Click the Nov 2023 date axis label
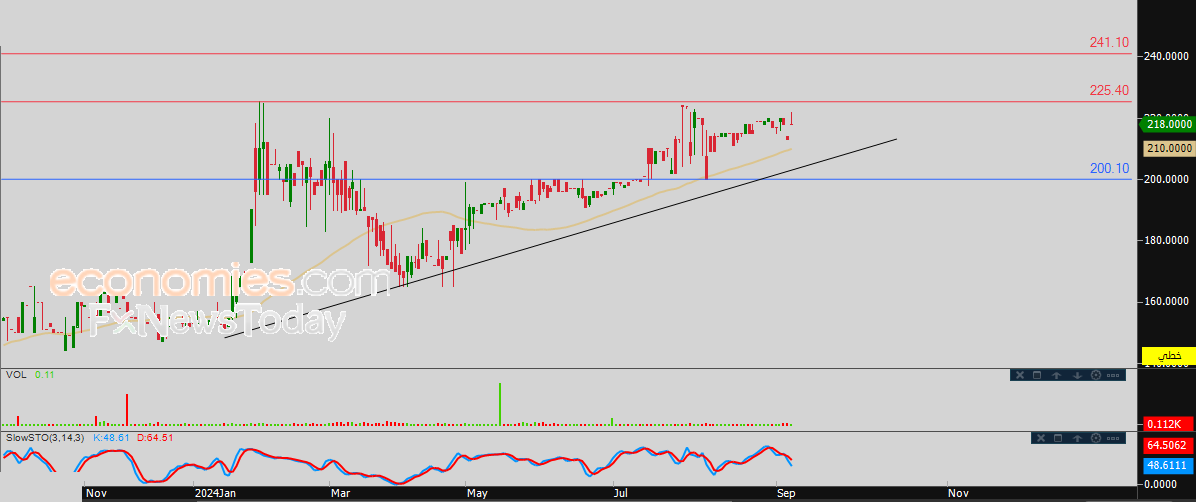1196x502 pixels. [95, 494]
